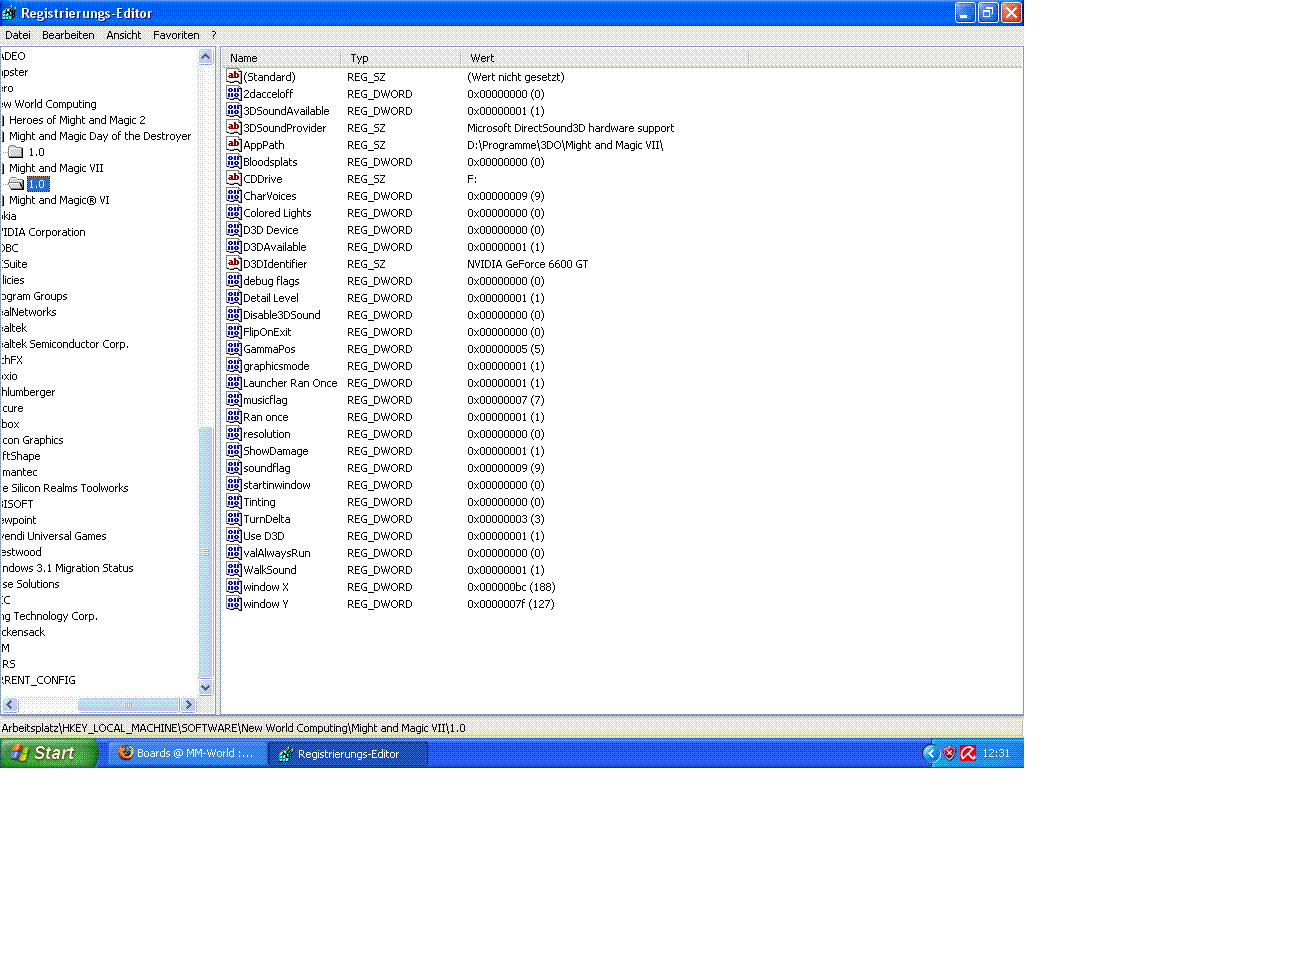Screen dimensions: 1296x972
Task: Select the Realtek Semiconductor Corp. key
Action: (x=65, y=344)
